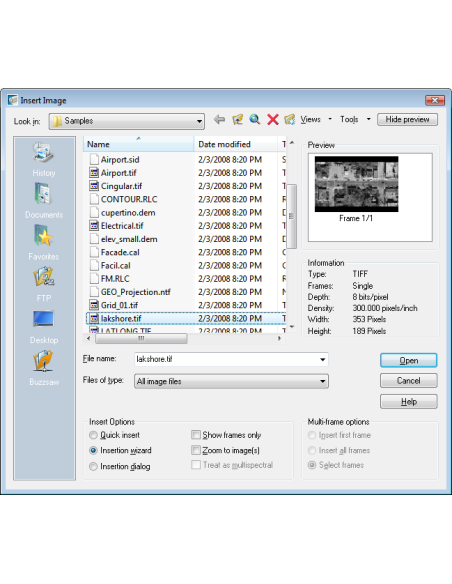Select the Insertion dialog option
Viewport: 452px width, 584px height.
tap(93, 466)
